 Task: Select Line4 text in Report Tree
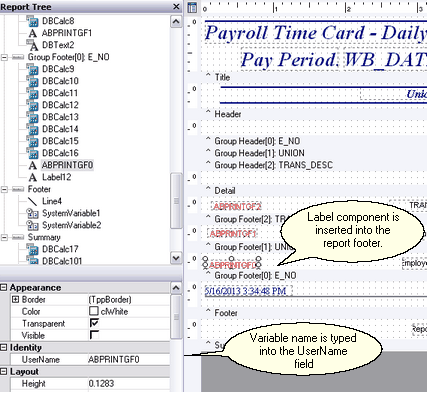(52, 201)
